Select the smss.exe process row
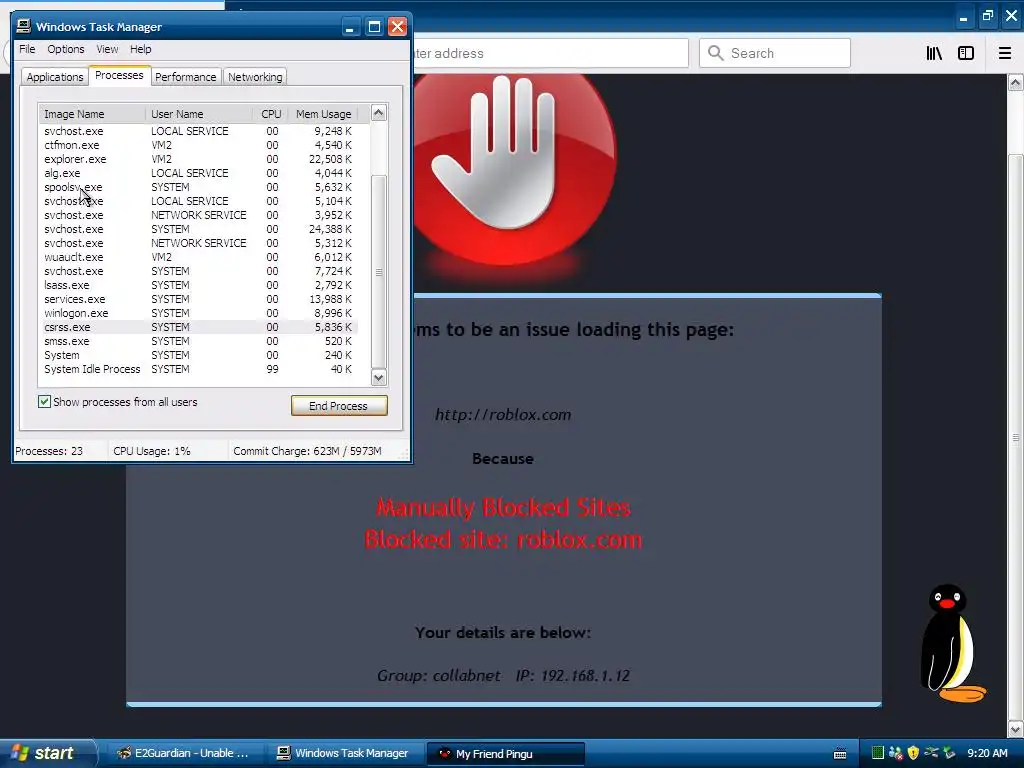Screen dimensions: 1024x768 [x=199, y=341]
